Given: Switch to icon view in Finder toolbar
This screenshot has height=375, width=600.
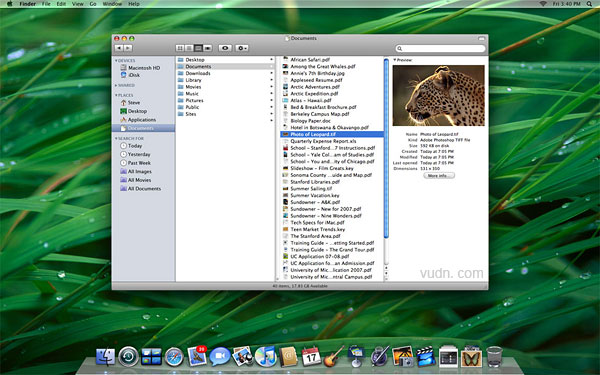Looking at the screenshot, I should tap(180, 48).
